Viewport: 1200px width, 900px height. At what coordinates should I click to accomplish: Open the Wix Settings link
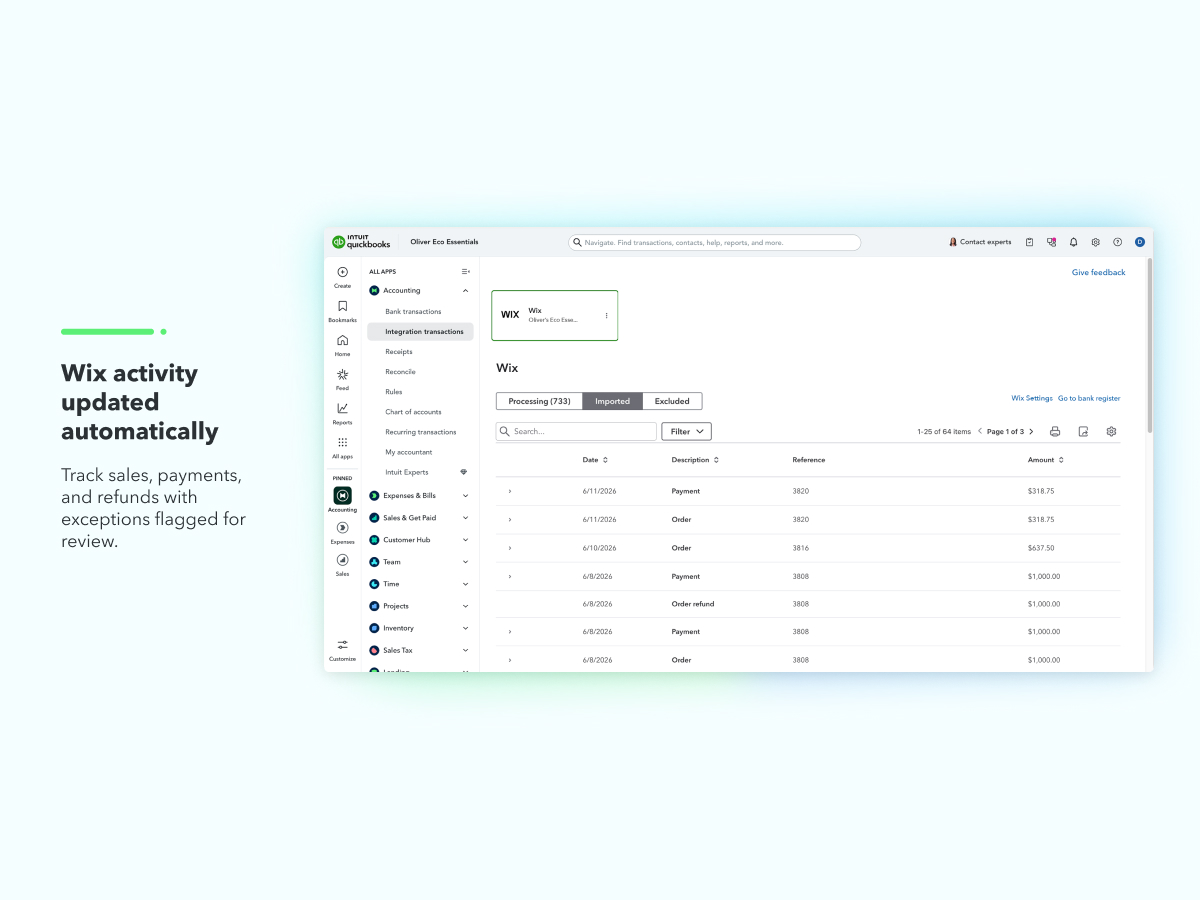(1032, 398)
